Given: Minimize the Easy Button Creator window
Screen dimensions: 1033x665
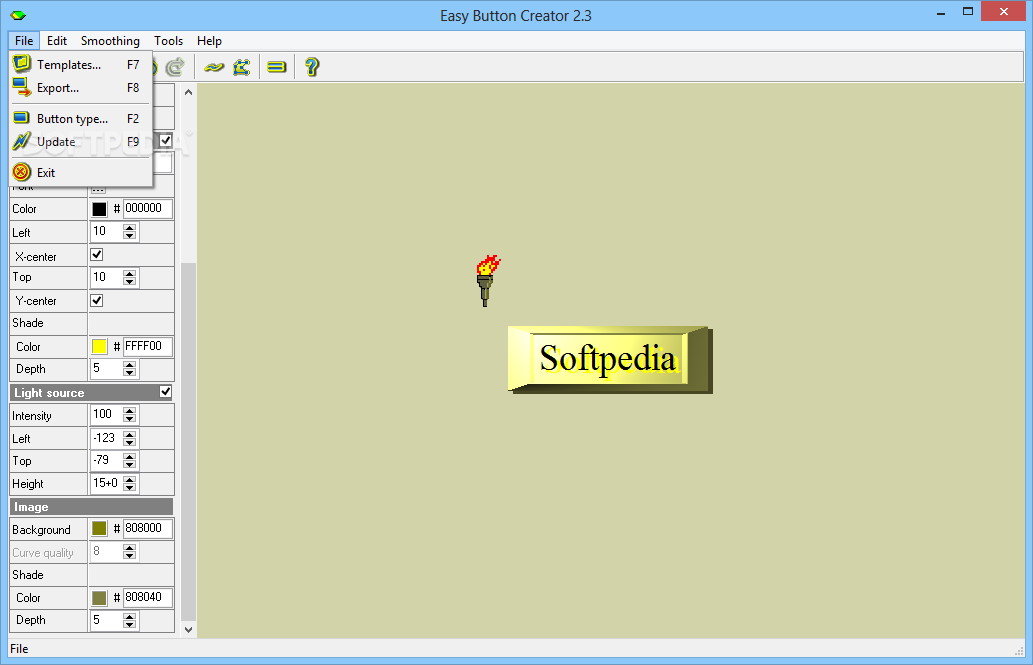Looking at the screenshot, I should click(941, 12).
